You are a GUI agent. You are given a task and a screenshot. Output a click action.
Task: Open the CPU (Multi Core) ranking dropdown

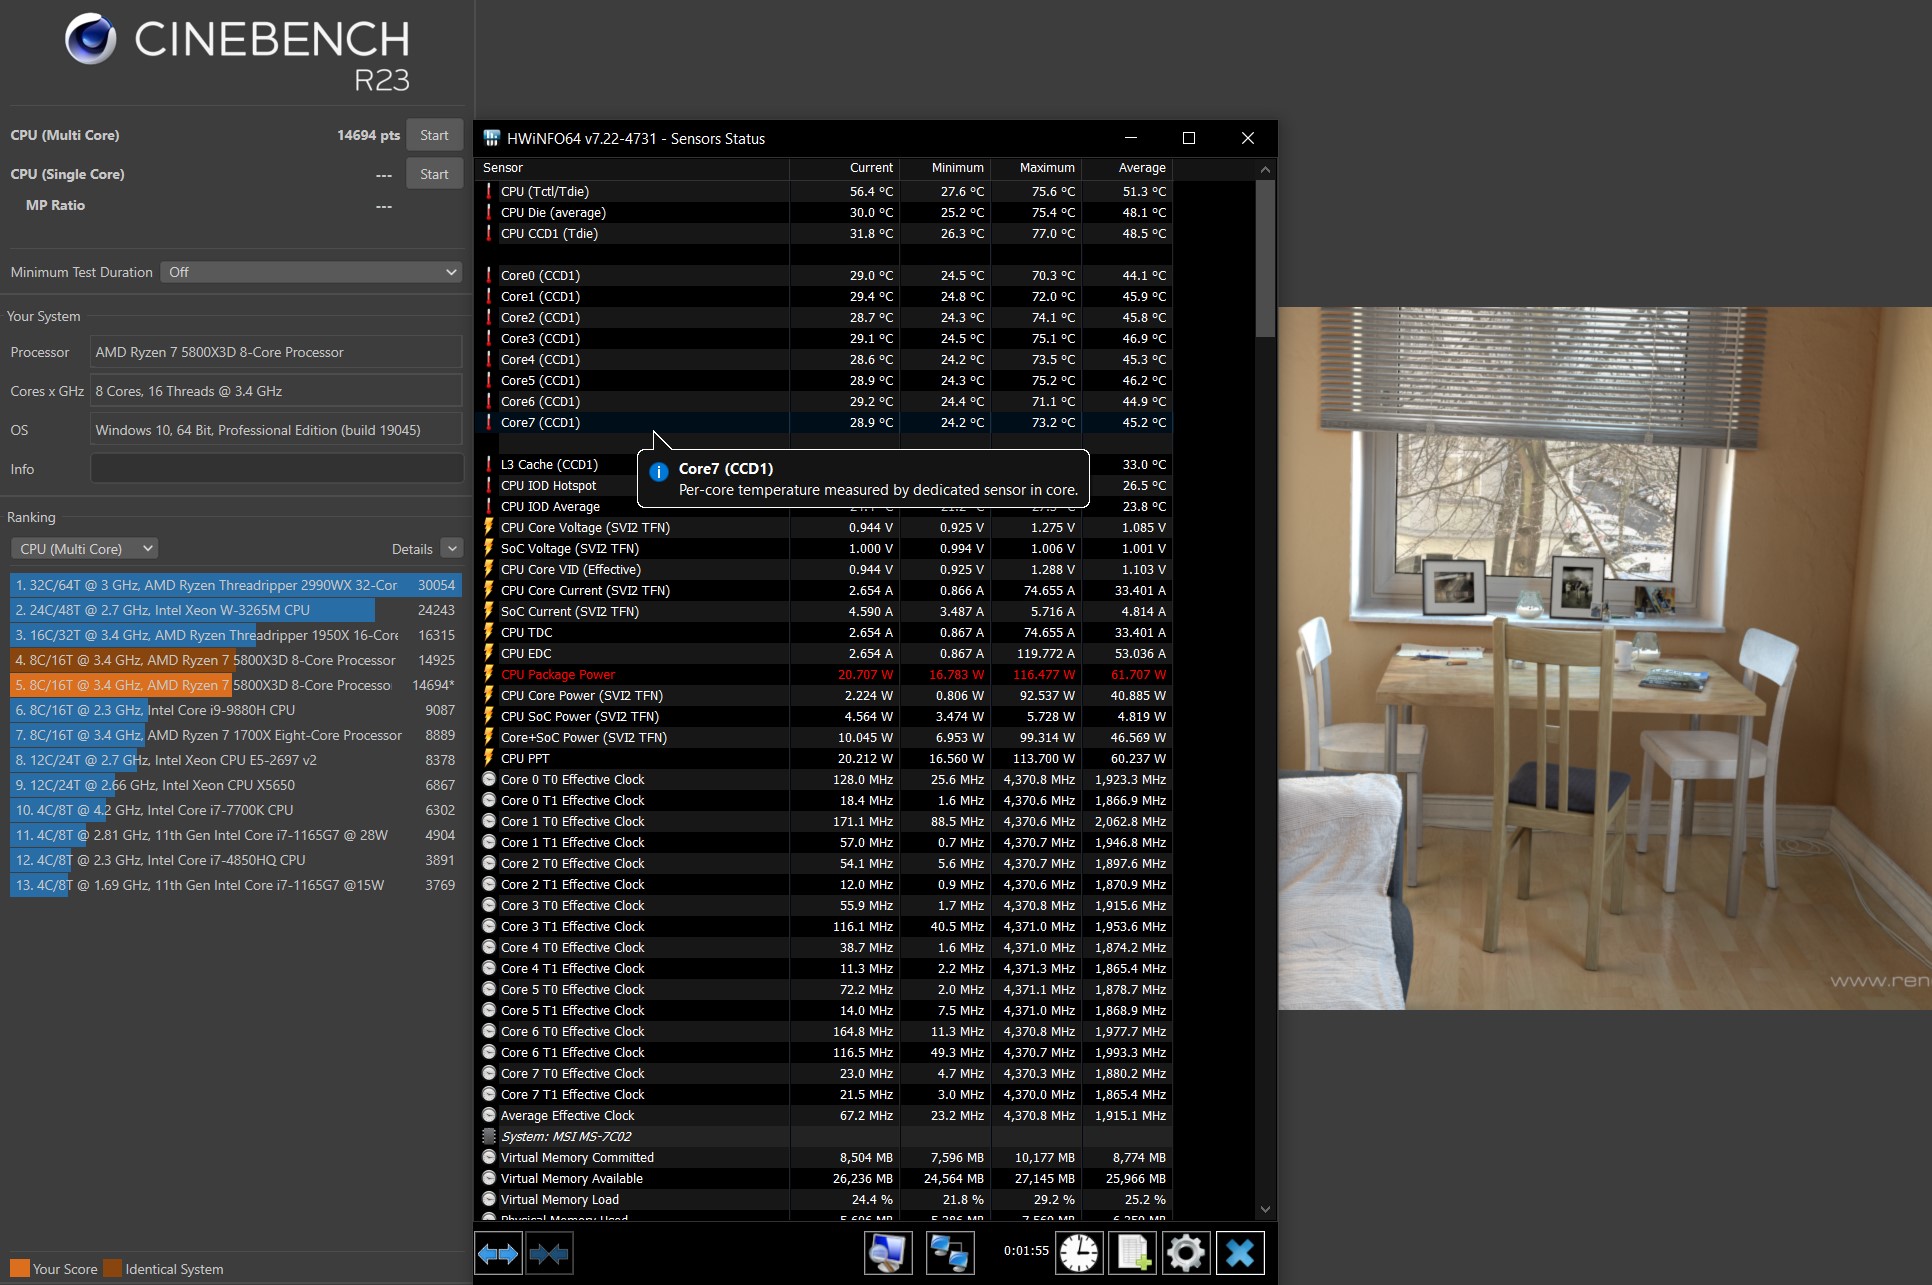tap(85, 549)
